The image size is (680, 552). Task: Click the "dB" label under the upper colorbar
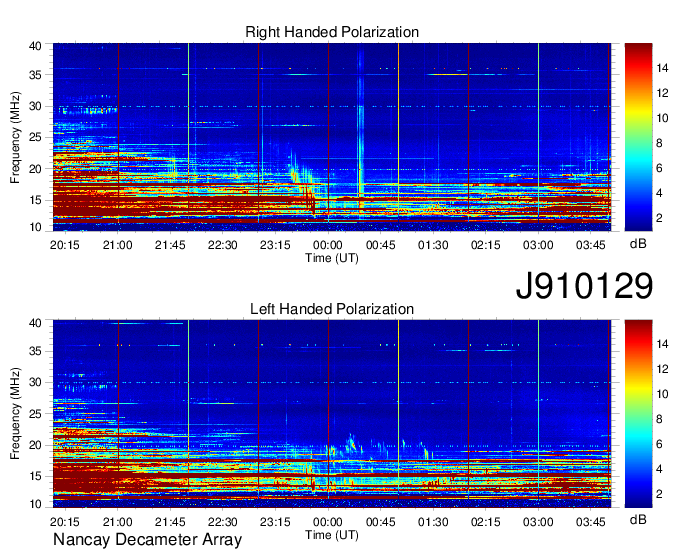[638, 244]
